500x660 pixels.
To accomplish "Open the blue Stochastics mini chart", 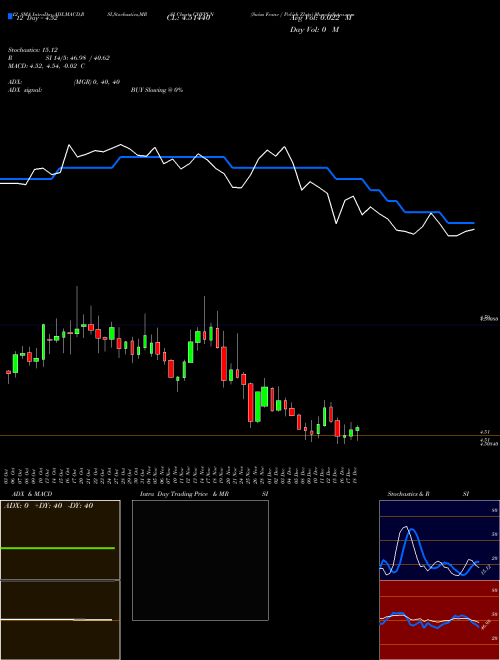I will point(439,540).
